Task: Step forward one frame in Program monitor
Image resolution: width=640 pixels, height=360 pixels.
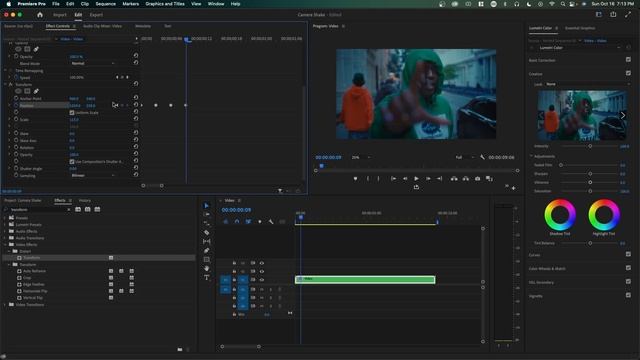Action: click(428, 179)
